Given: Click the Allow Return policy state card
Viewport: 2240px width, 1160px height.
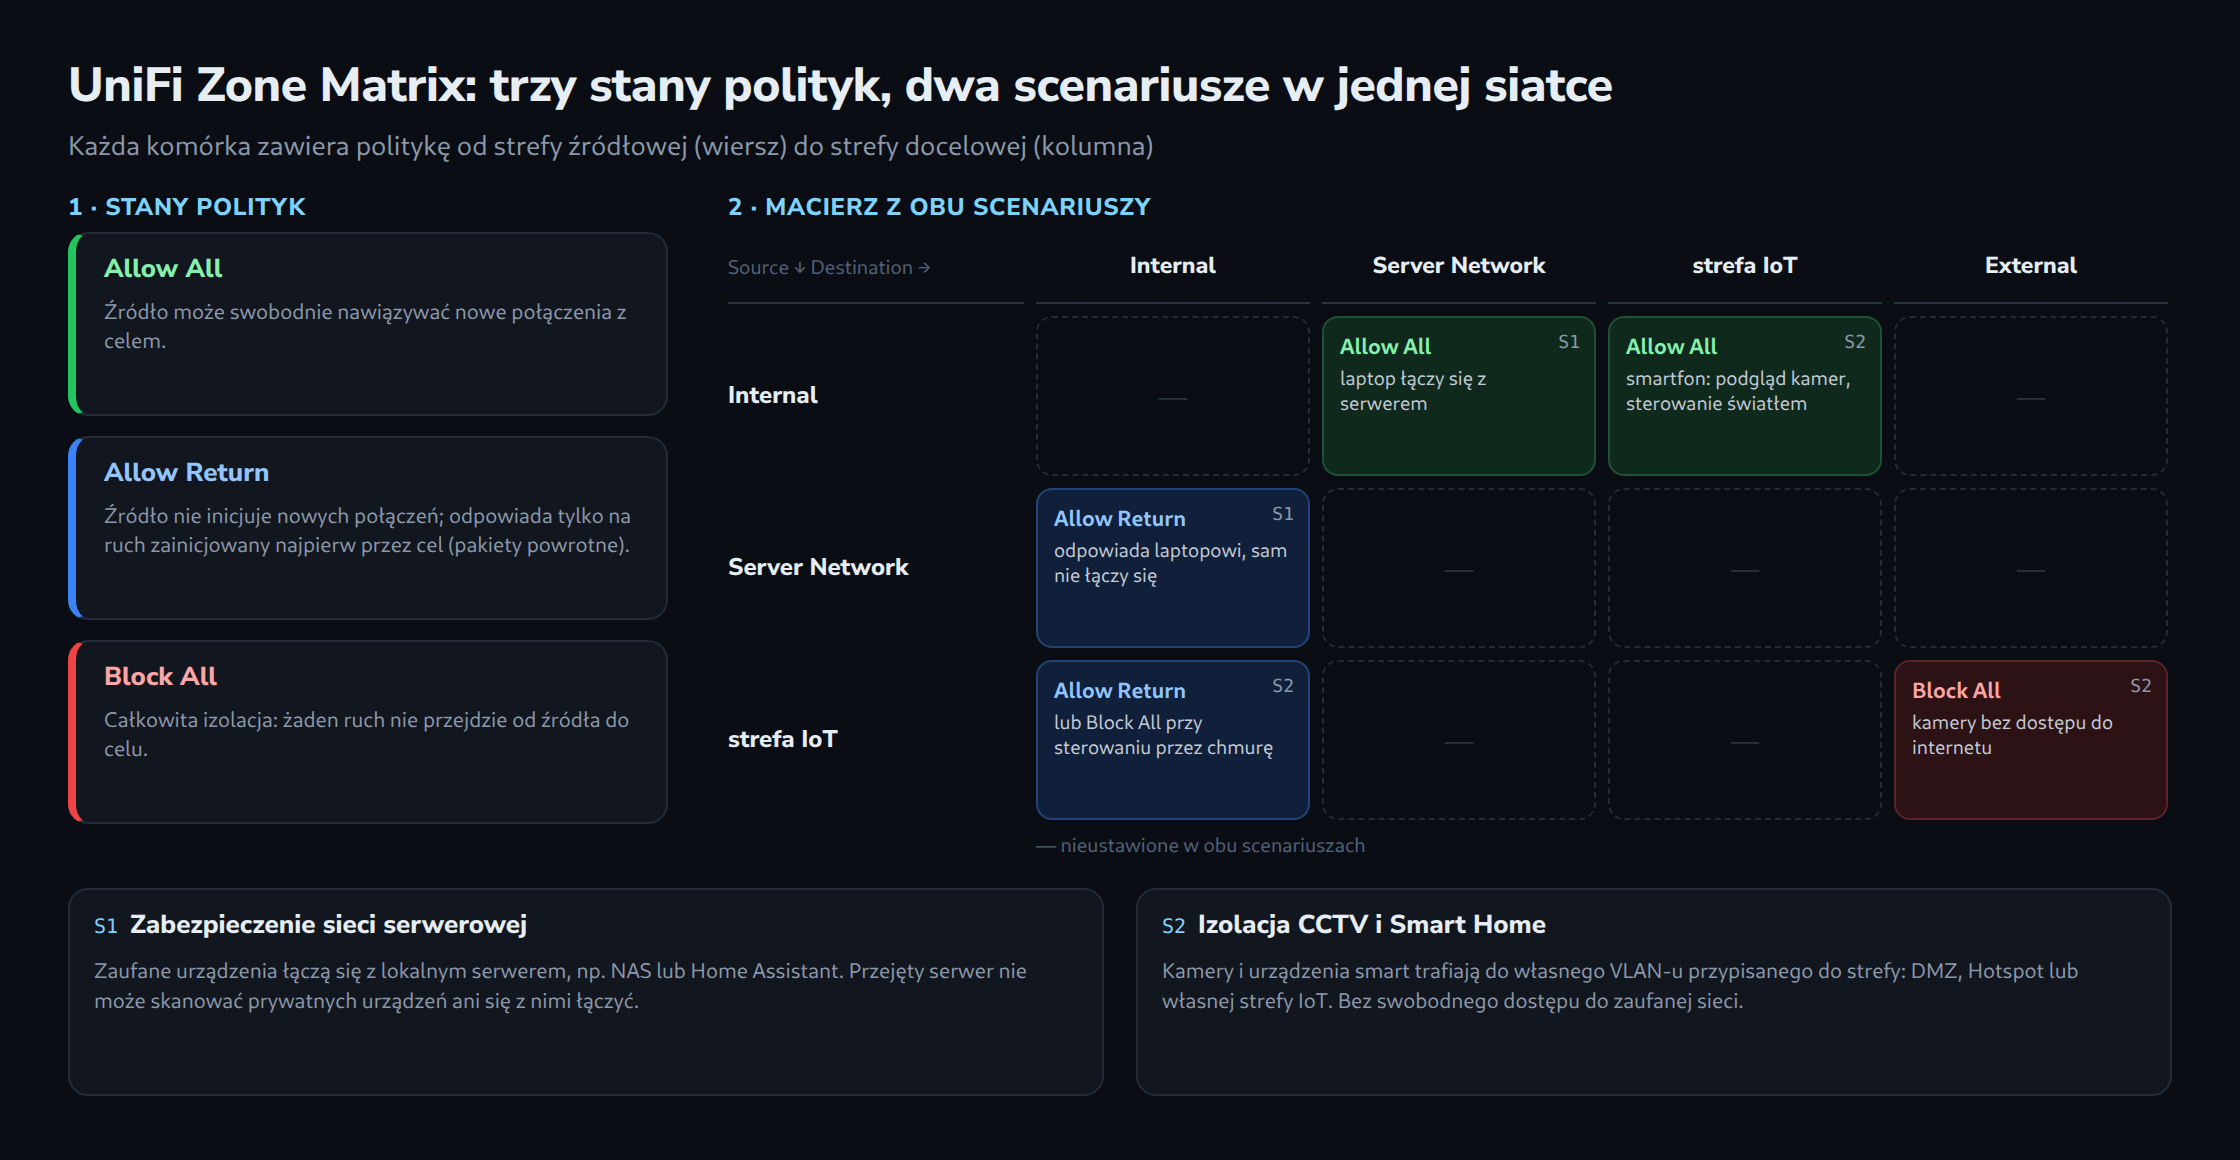Looking at the screenshot, I should click(x=368, y=528).
